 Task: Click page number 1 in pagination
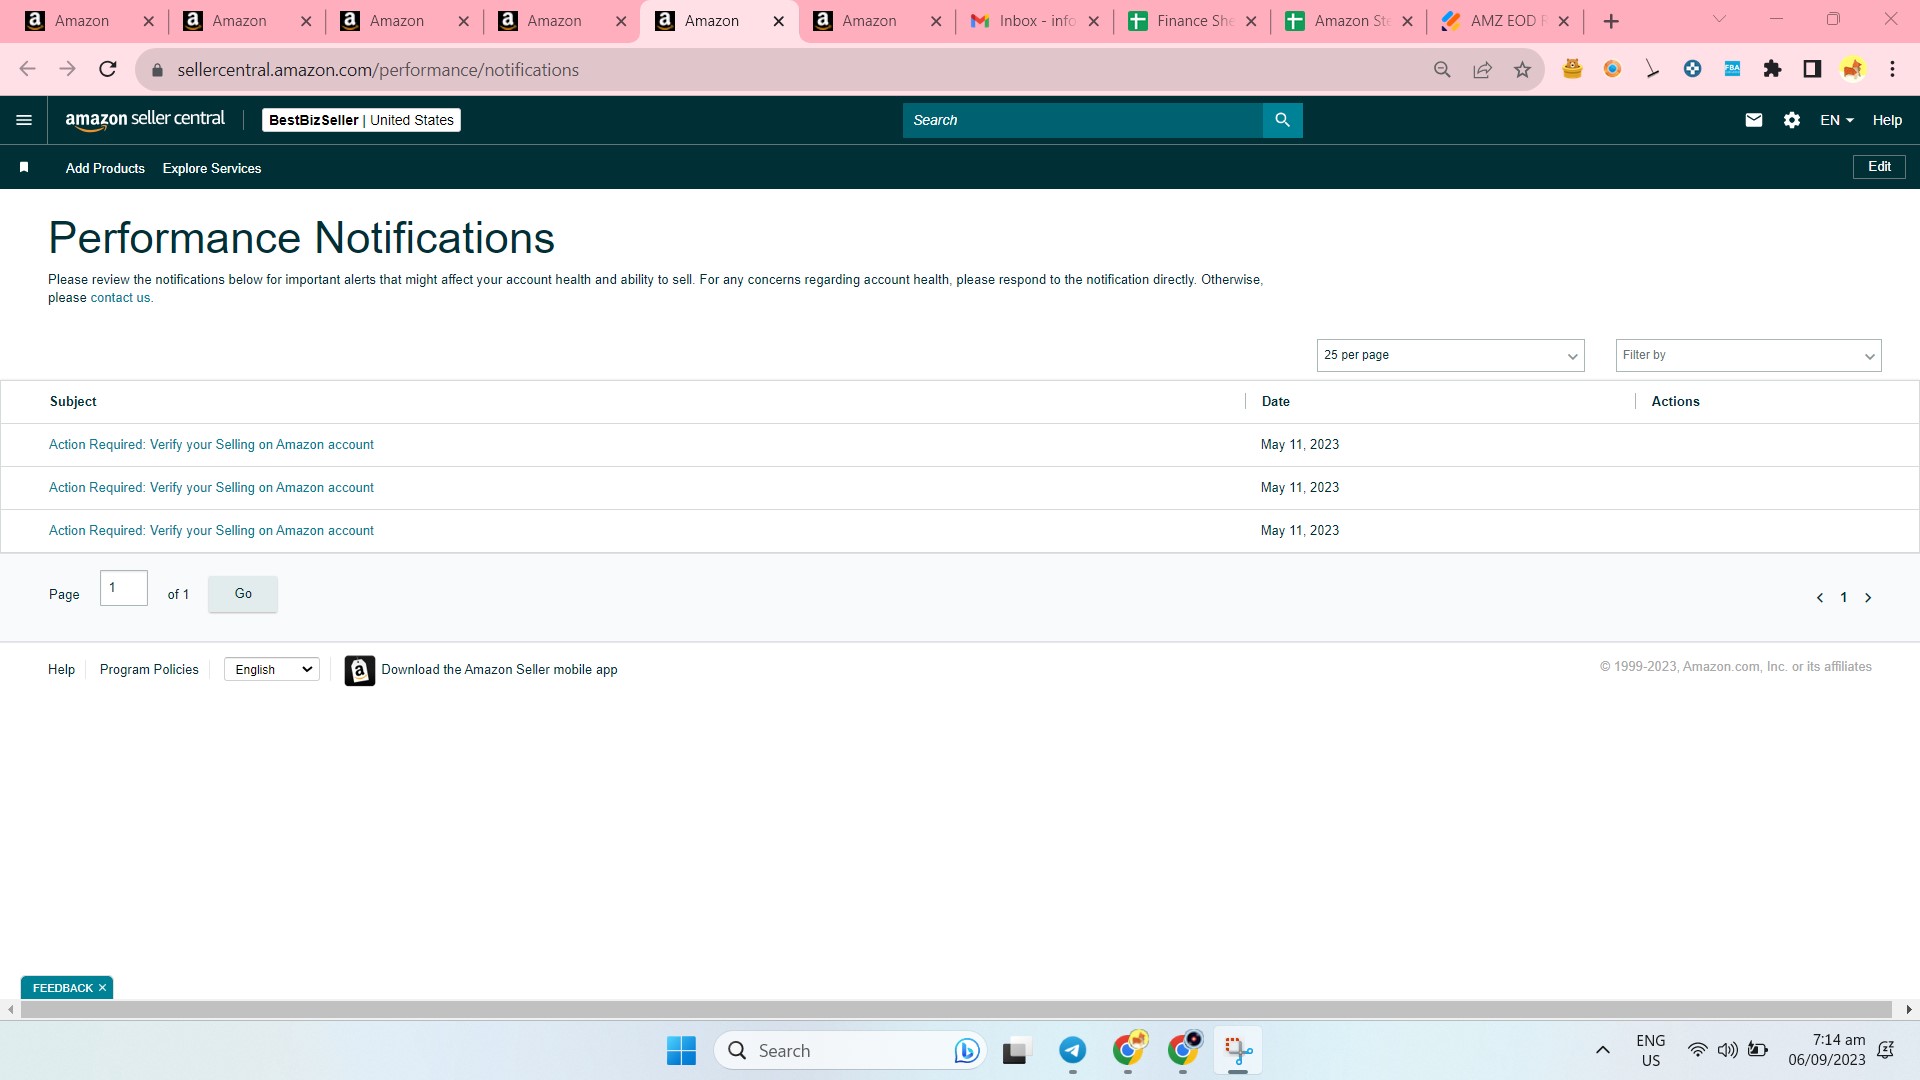coord(1844,598)
